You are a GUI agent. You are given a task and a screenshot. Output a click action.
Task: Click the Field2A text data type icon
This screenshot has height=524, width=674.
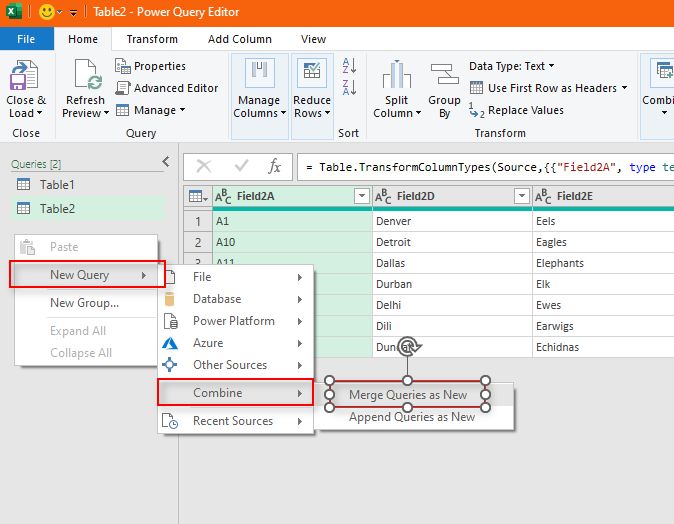click(223, 196)
